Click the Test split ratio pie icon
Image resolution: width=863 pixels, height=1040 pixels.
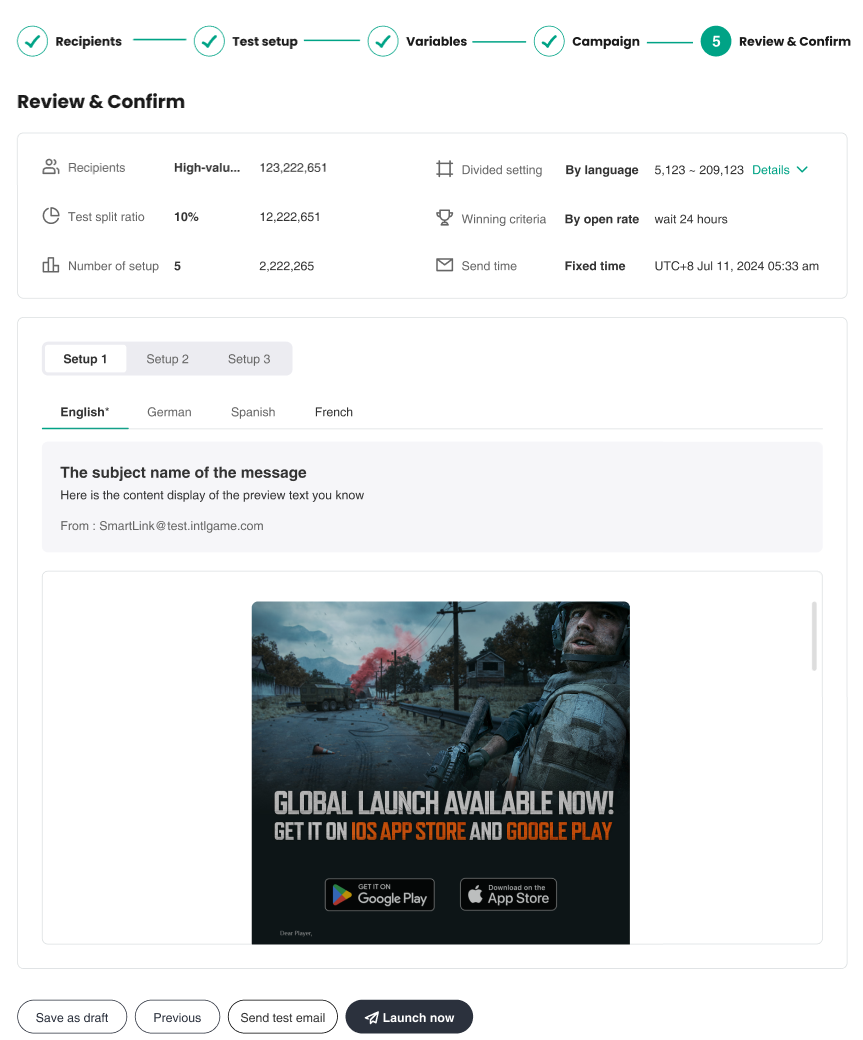(51, 216)
